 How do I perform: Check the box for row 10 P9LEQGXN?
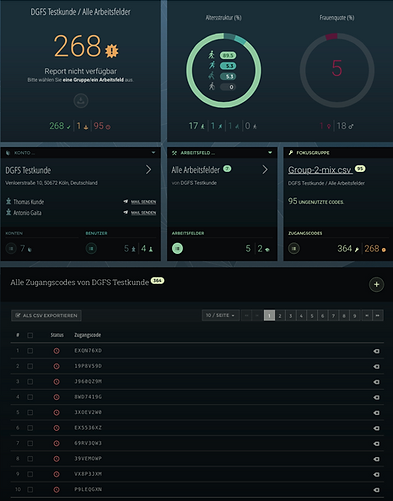click(30, 489)
